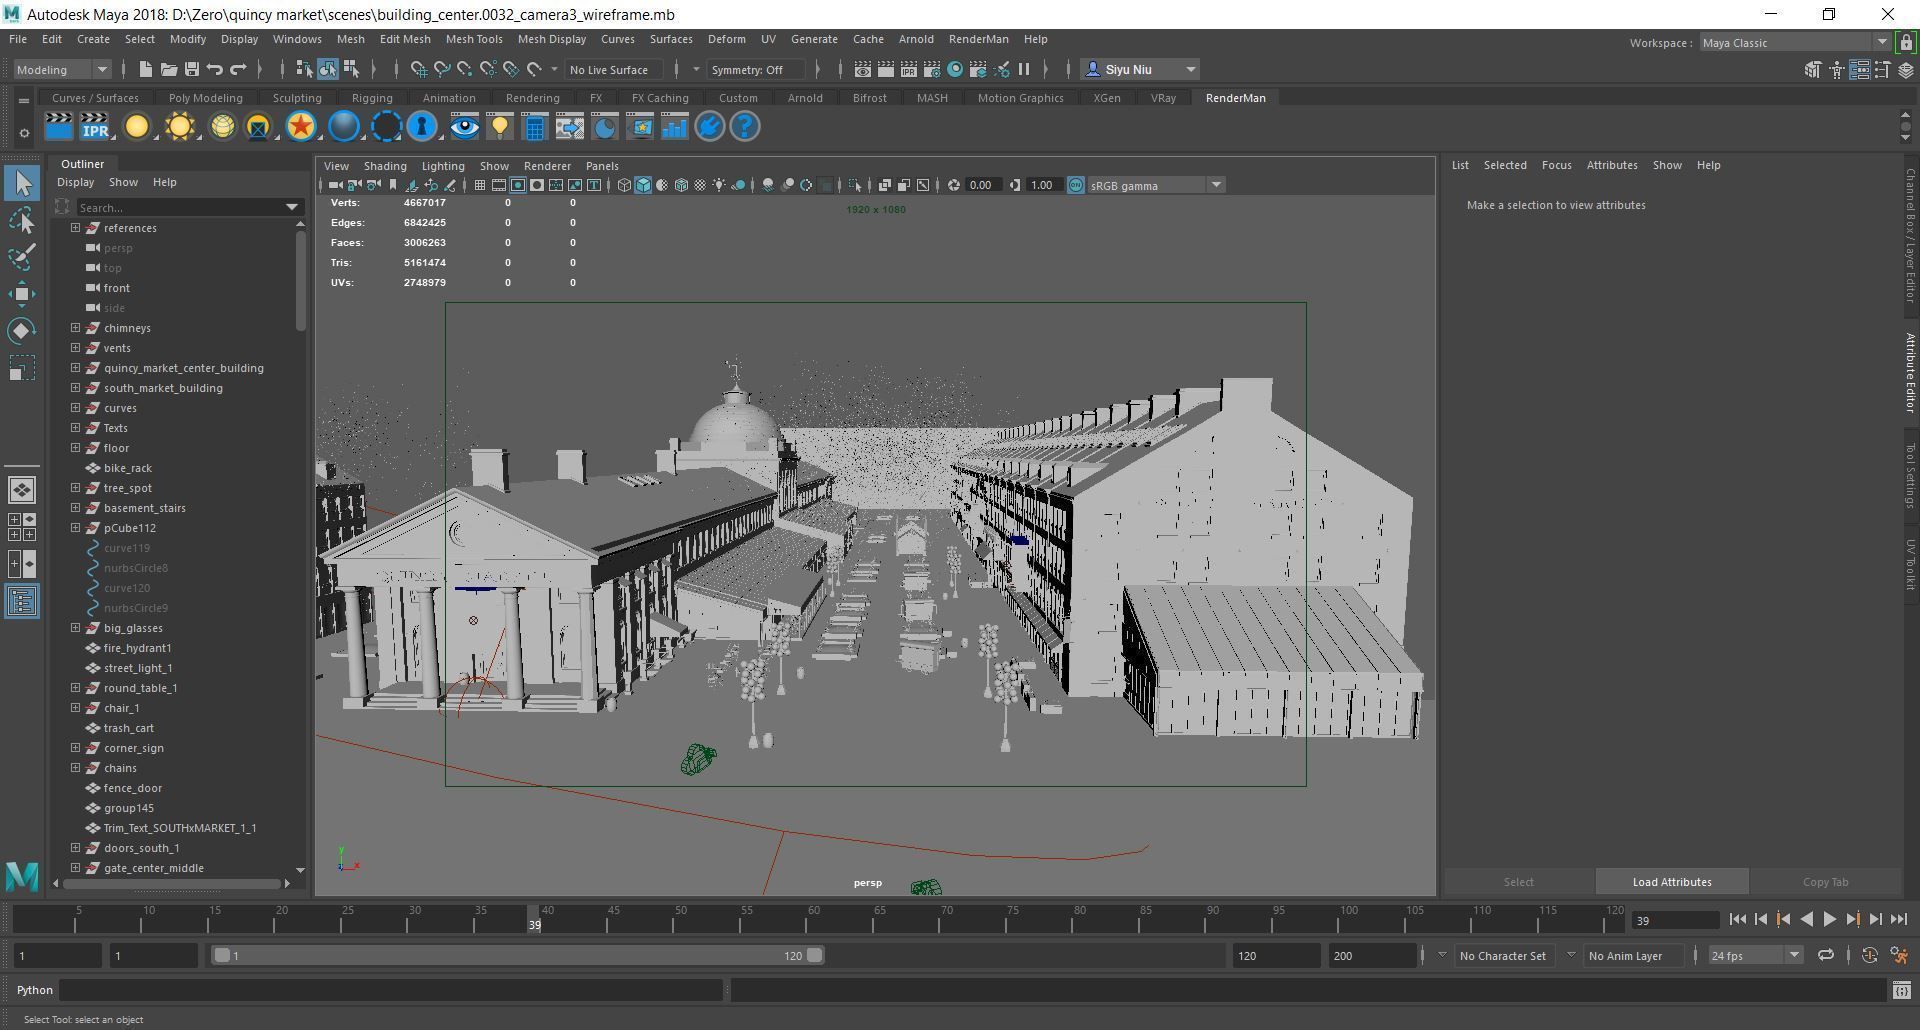This screenshot has height=1030, width=1920.
Task: Select the Move tool in toolbox
Action: [x=22, y=293]
